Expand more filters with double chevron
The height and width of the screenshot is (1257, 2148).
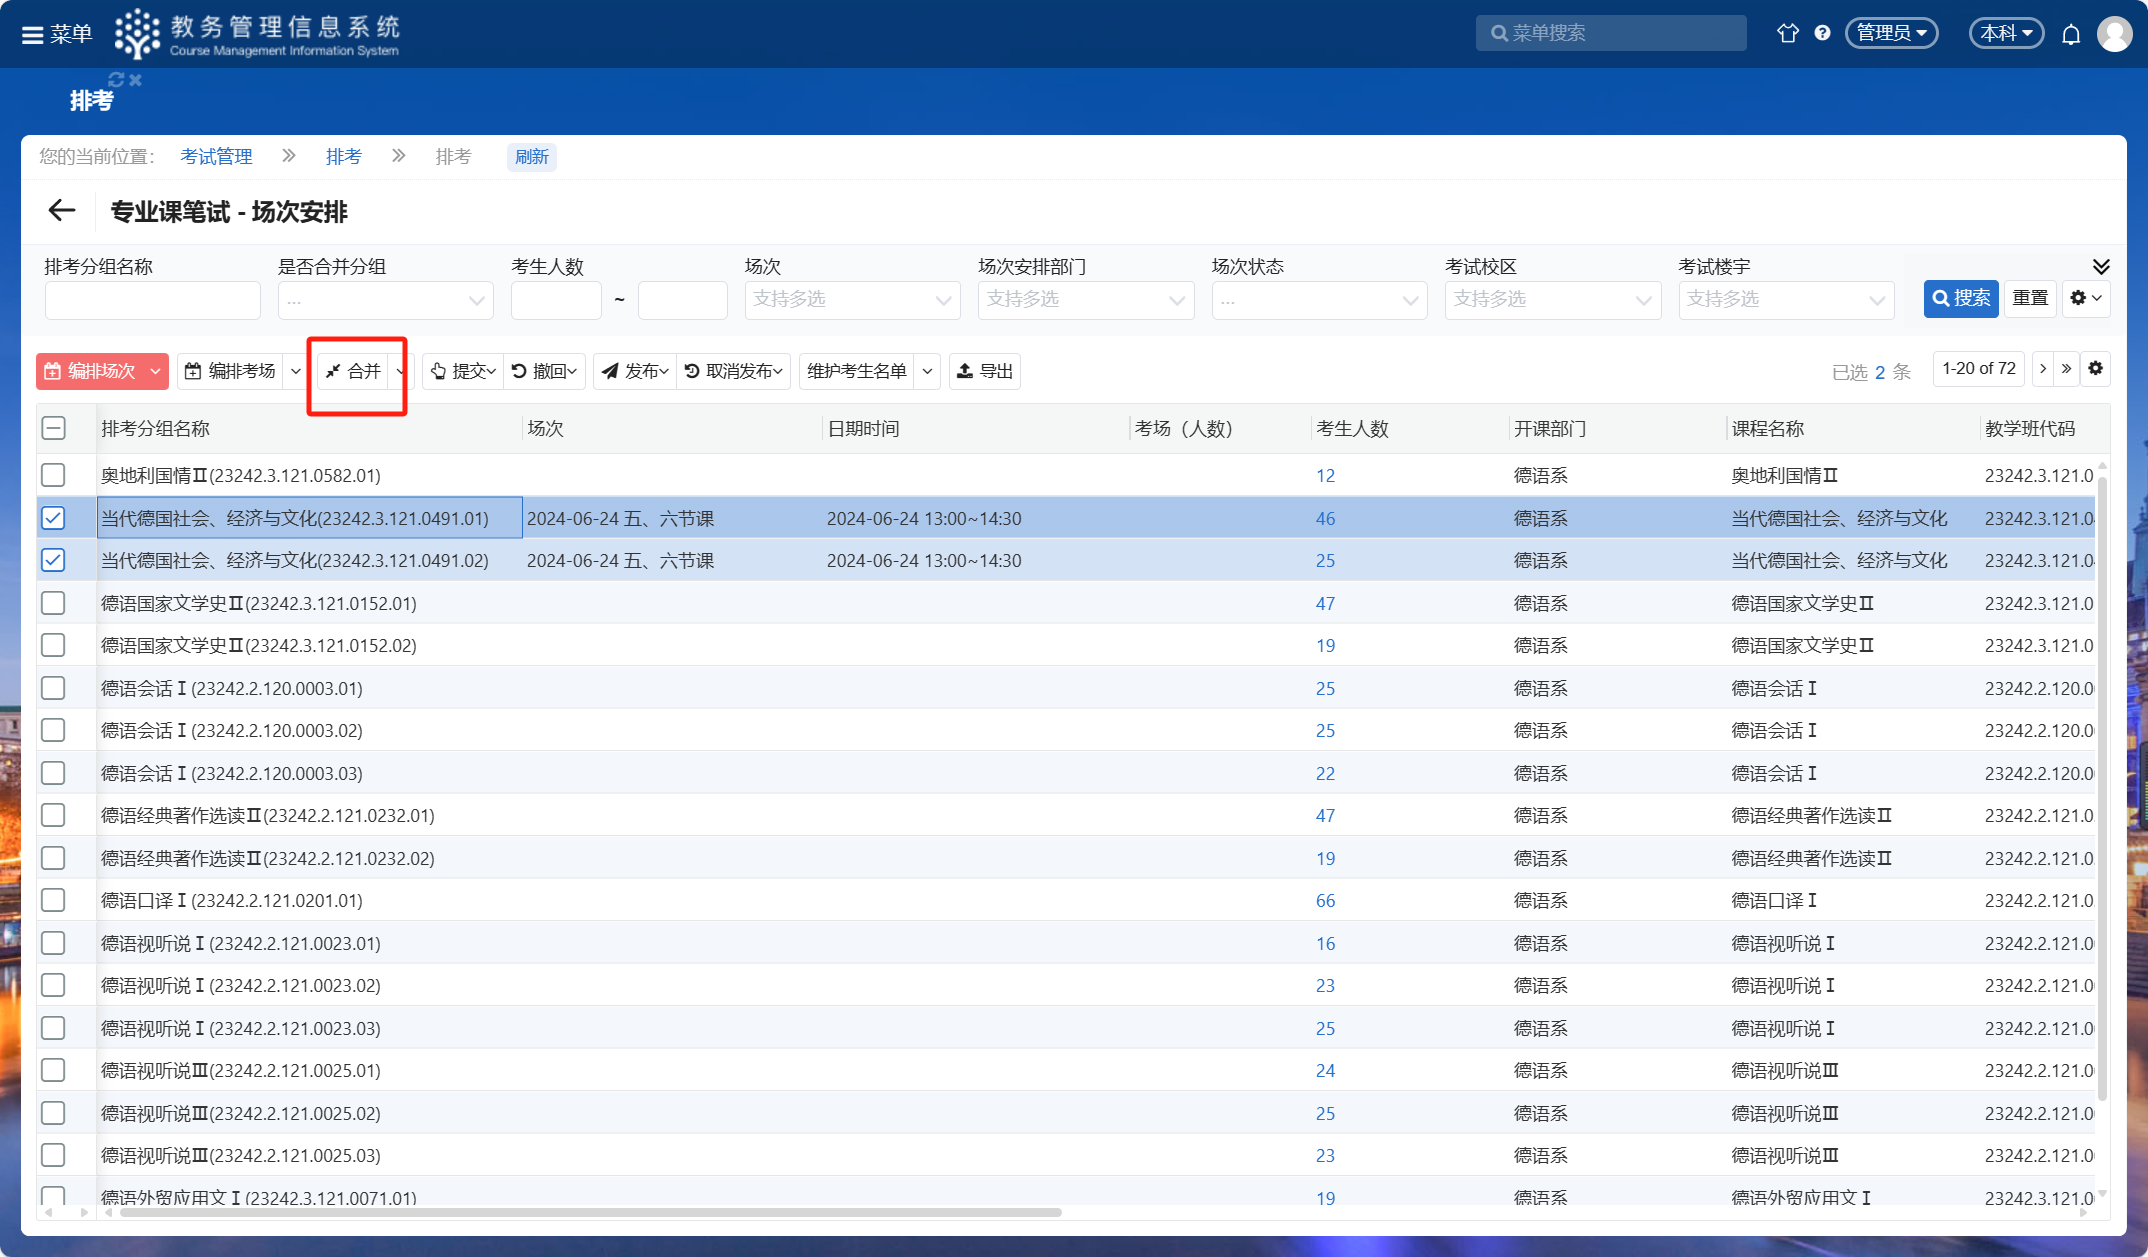click(x=2101, y=266)
